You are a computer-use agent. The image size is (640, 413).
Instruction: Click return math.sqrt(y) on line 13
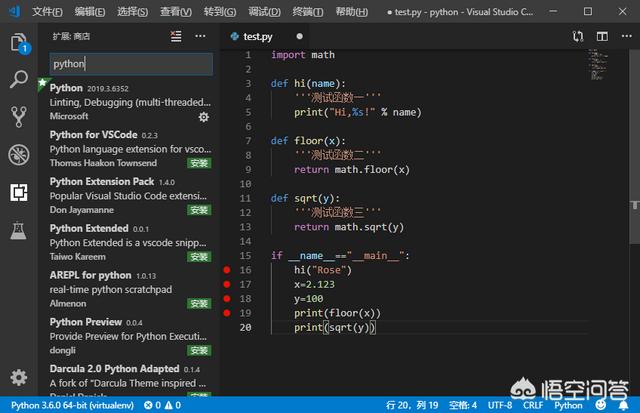click(x=349, y=227)
